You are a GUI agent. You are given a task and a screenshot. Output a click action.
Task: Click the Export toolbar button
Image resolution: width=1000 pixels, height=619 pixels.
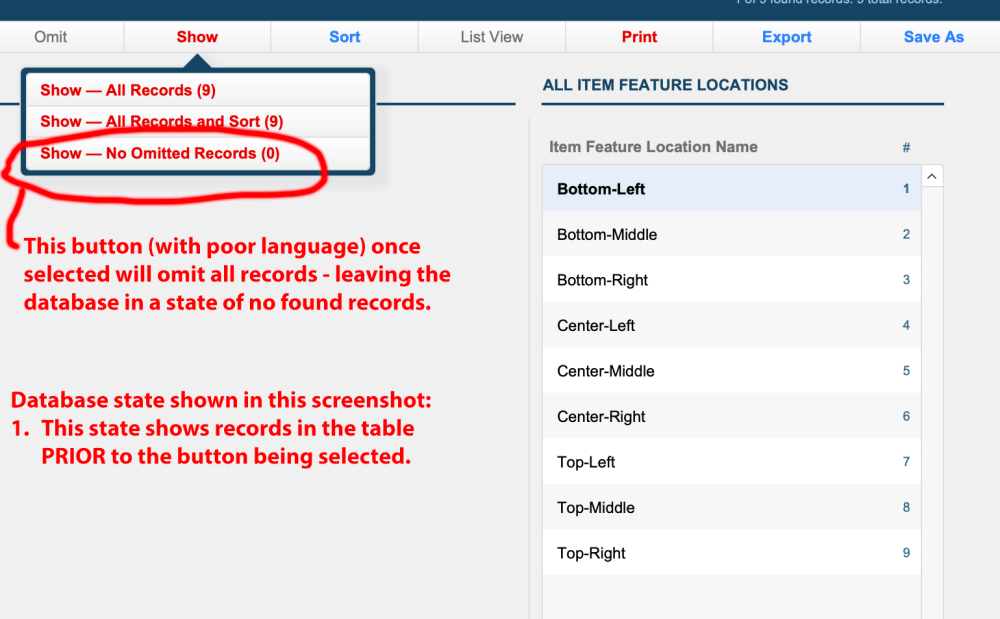coord(786,37)
